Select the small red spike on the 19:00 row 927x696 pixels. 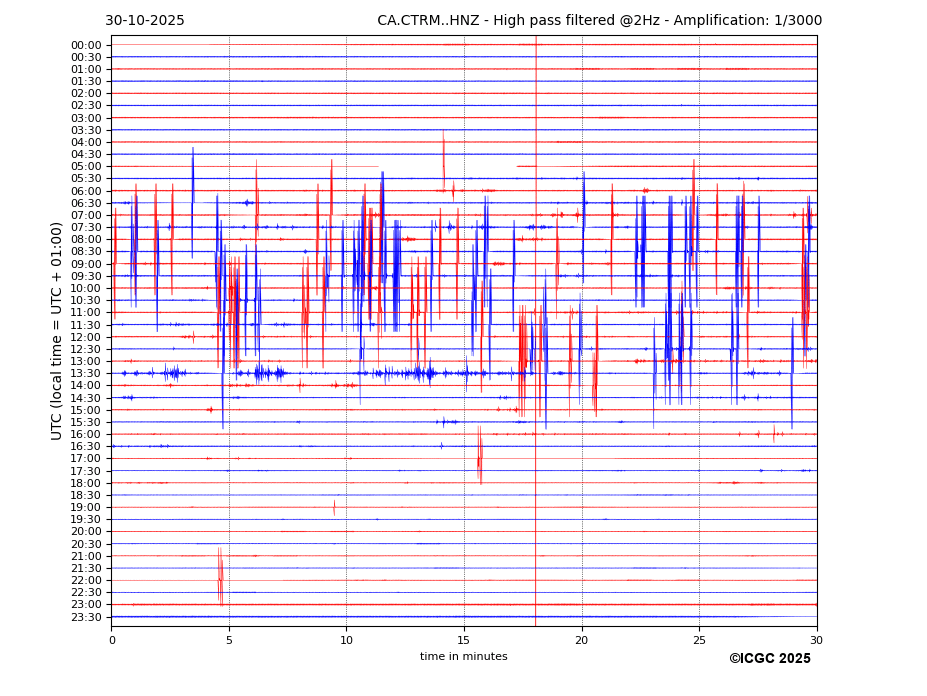(334, 507)
